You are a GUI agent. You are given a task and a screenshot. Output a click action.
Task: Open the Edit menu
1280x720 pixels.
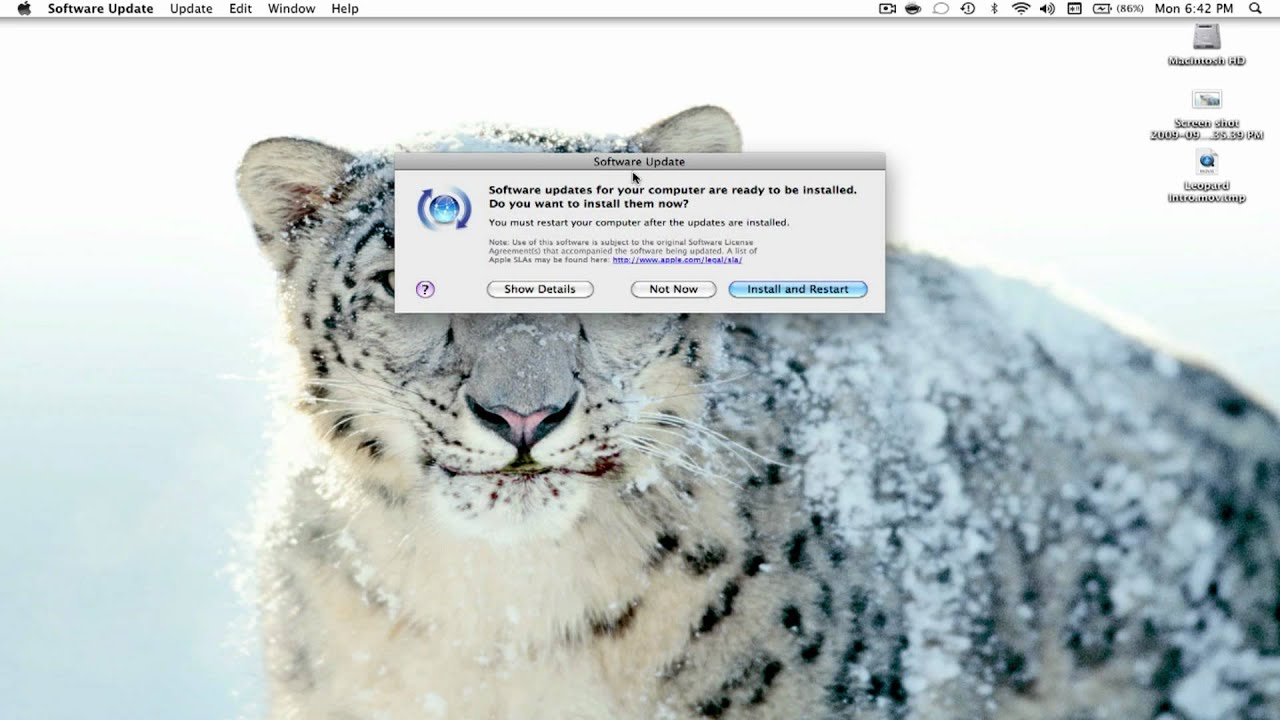240,8
